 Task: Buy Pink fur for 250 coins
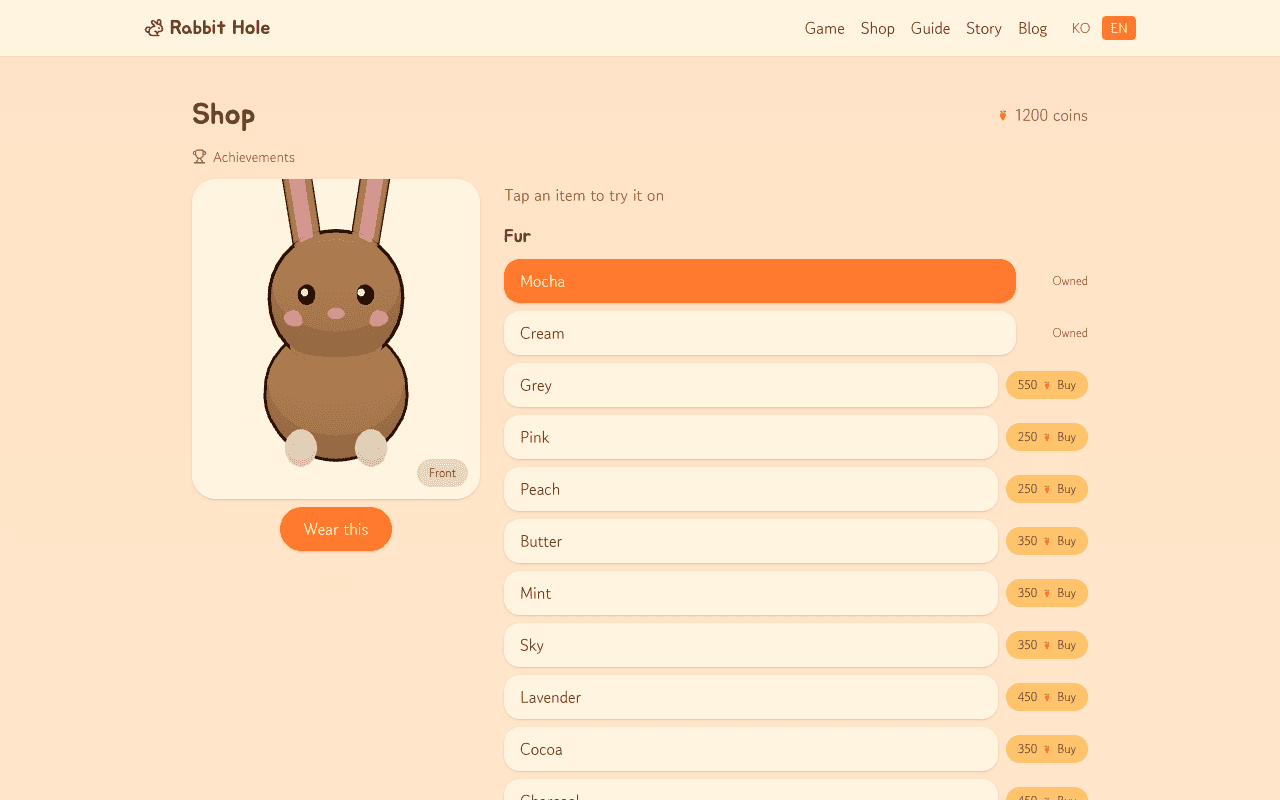pyautogui.click(x=1047, y=437)
